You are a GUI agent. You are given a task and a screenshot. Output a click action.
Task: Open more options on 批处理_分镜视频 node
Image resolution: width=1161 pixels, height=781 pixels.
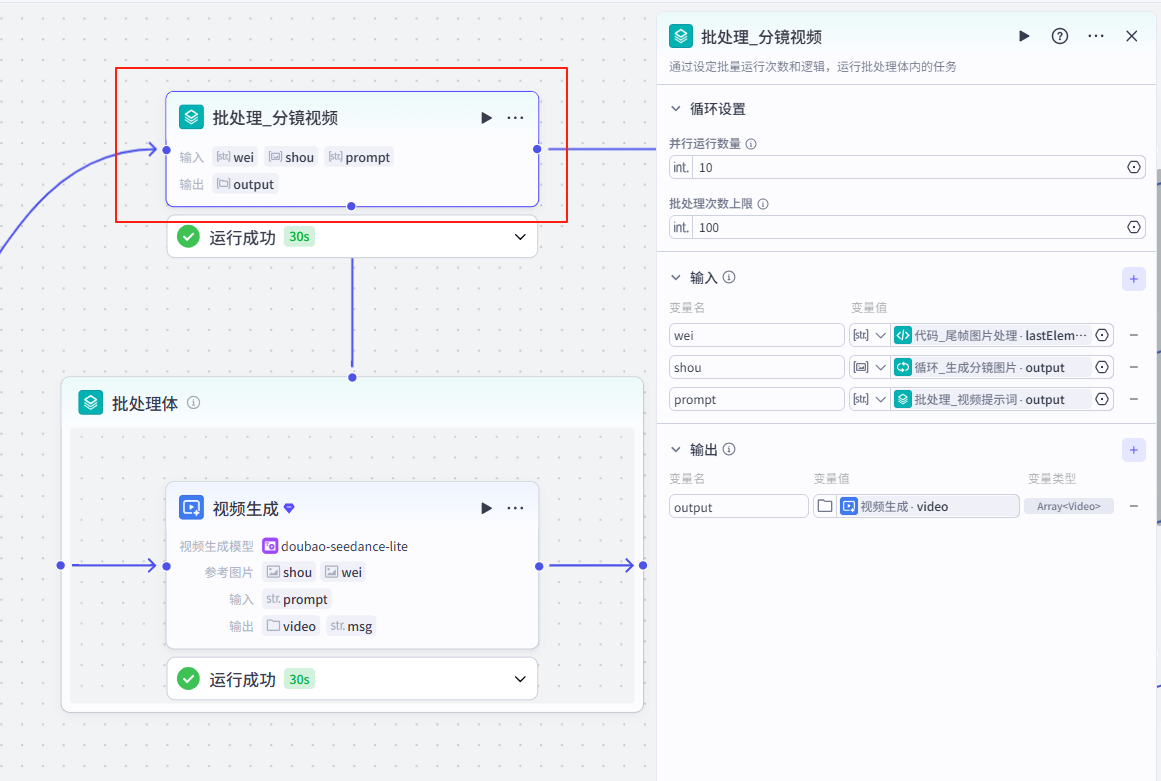[x=515, y=118]
